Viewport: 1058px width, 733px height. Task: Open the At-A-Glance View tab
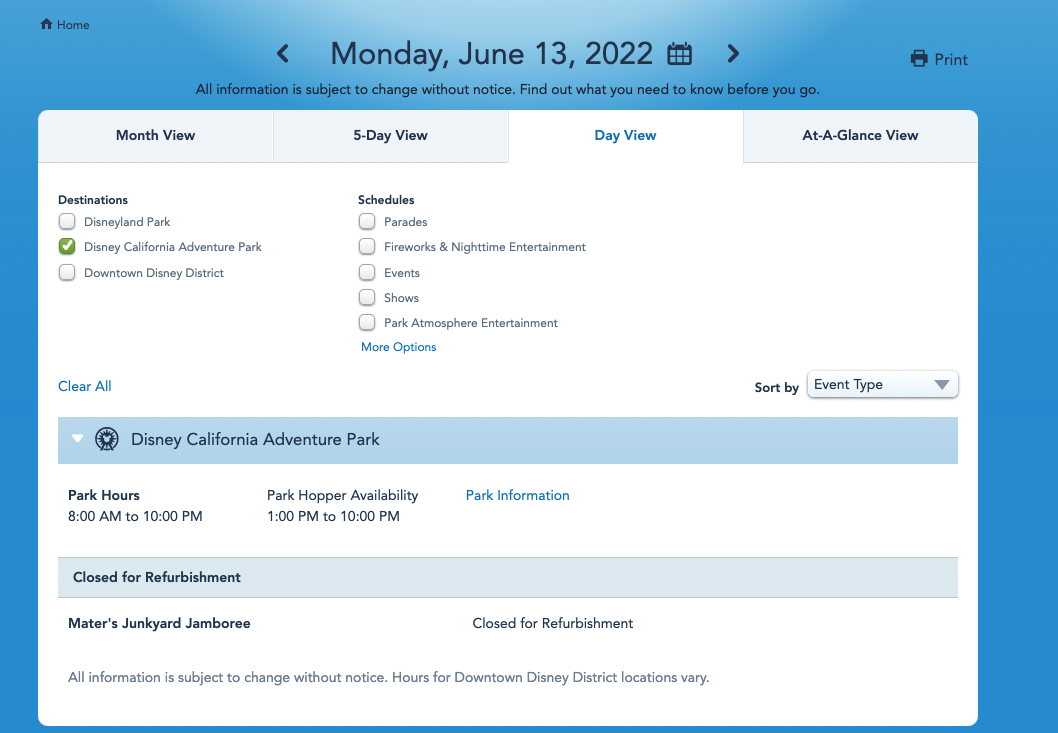pyautogui.click(x=860, y=136)
